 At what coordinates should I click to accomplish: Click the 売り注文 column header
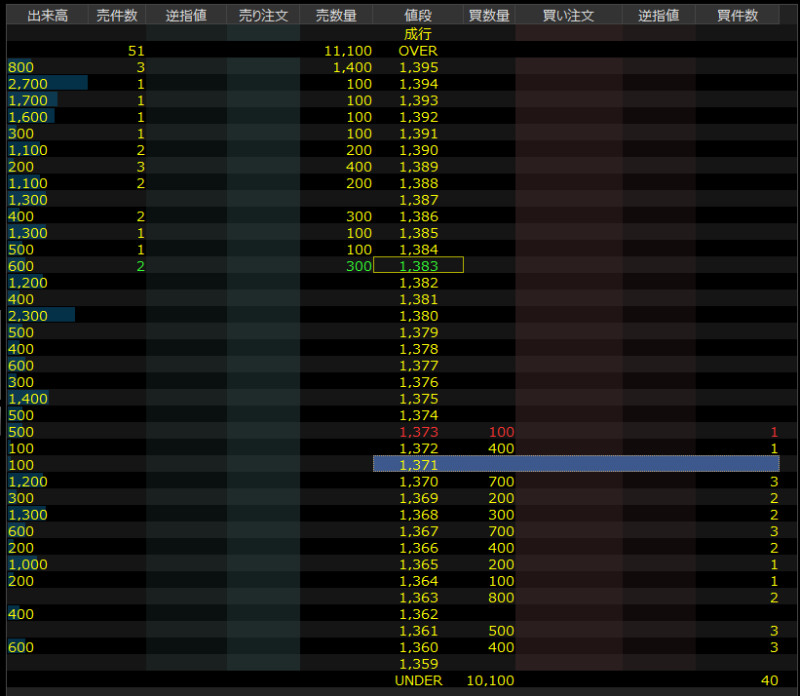point(263,15)
